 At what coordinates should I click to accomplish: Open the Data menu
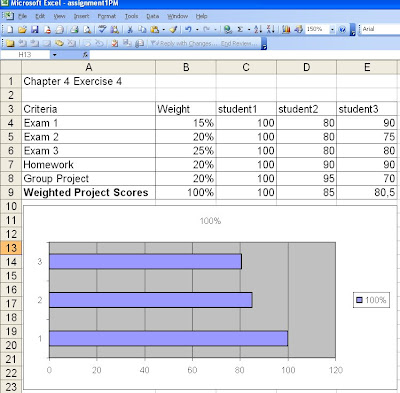click(153, 16)
